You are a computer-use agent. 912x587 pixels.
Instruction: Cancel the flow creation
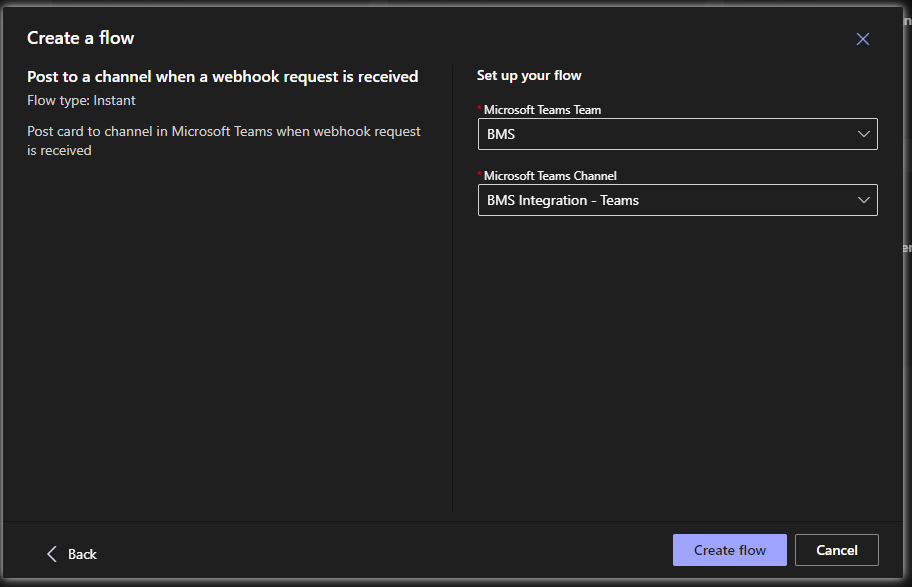coord(836,549)
